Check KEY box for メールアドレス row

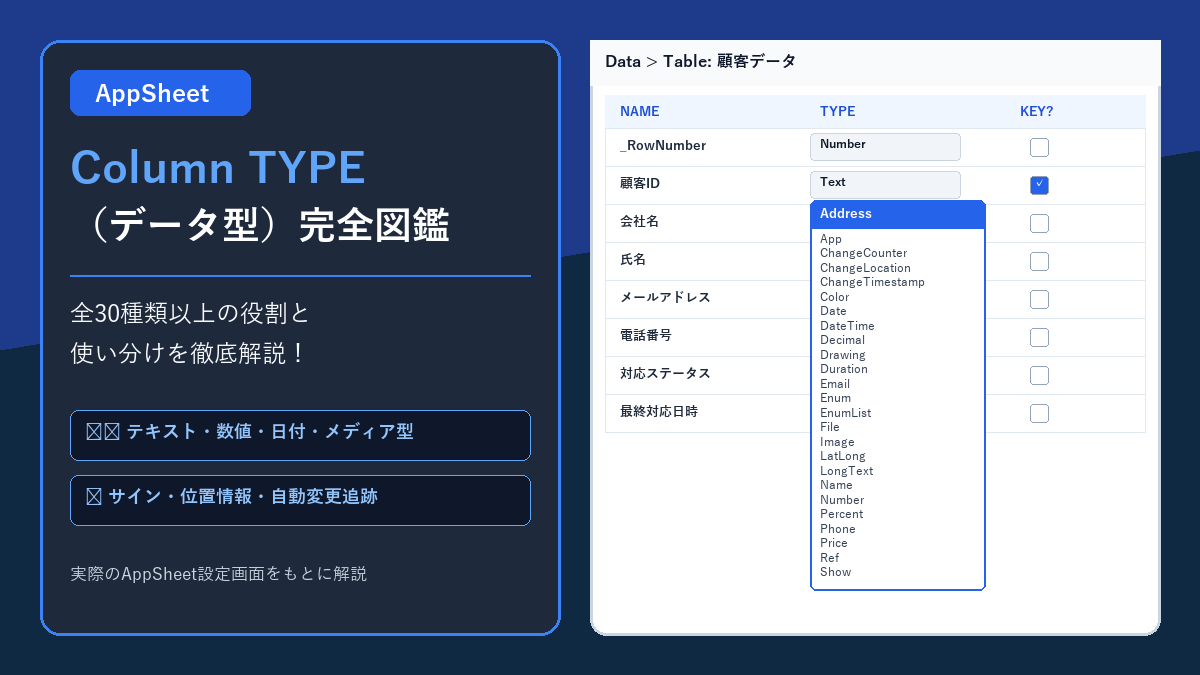[1039, 300]
